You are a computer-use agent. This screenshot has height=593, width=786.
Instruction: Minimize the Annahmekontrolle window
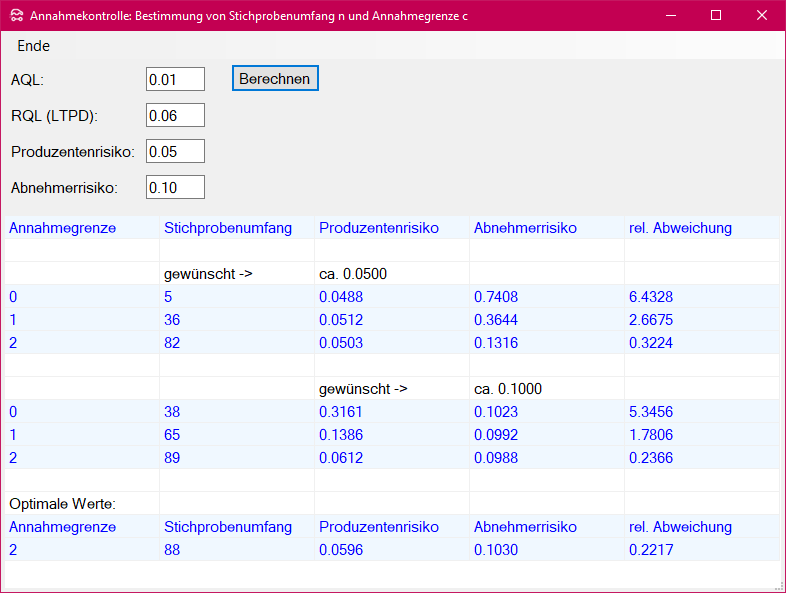(x=670, y=16)
